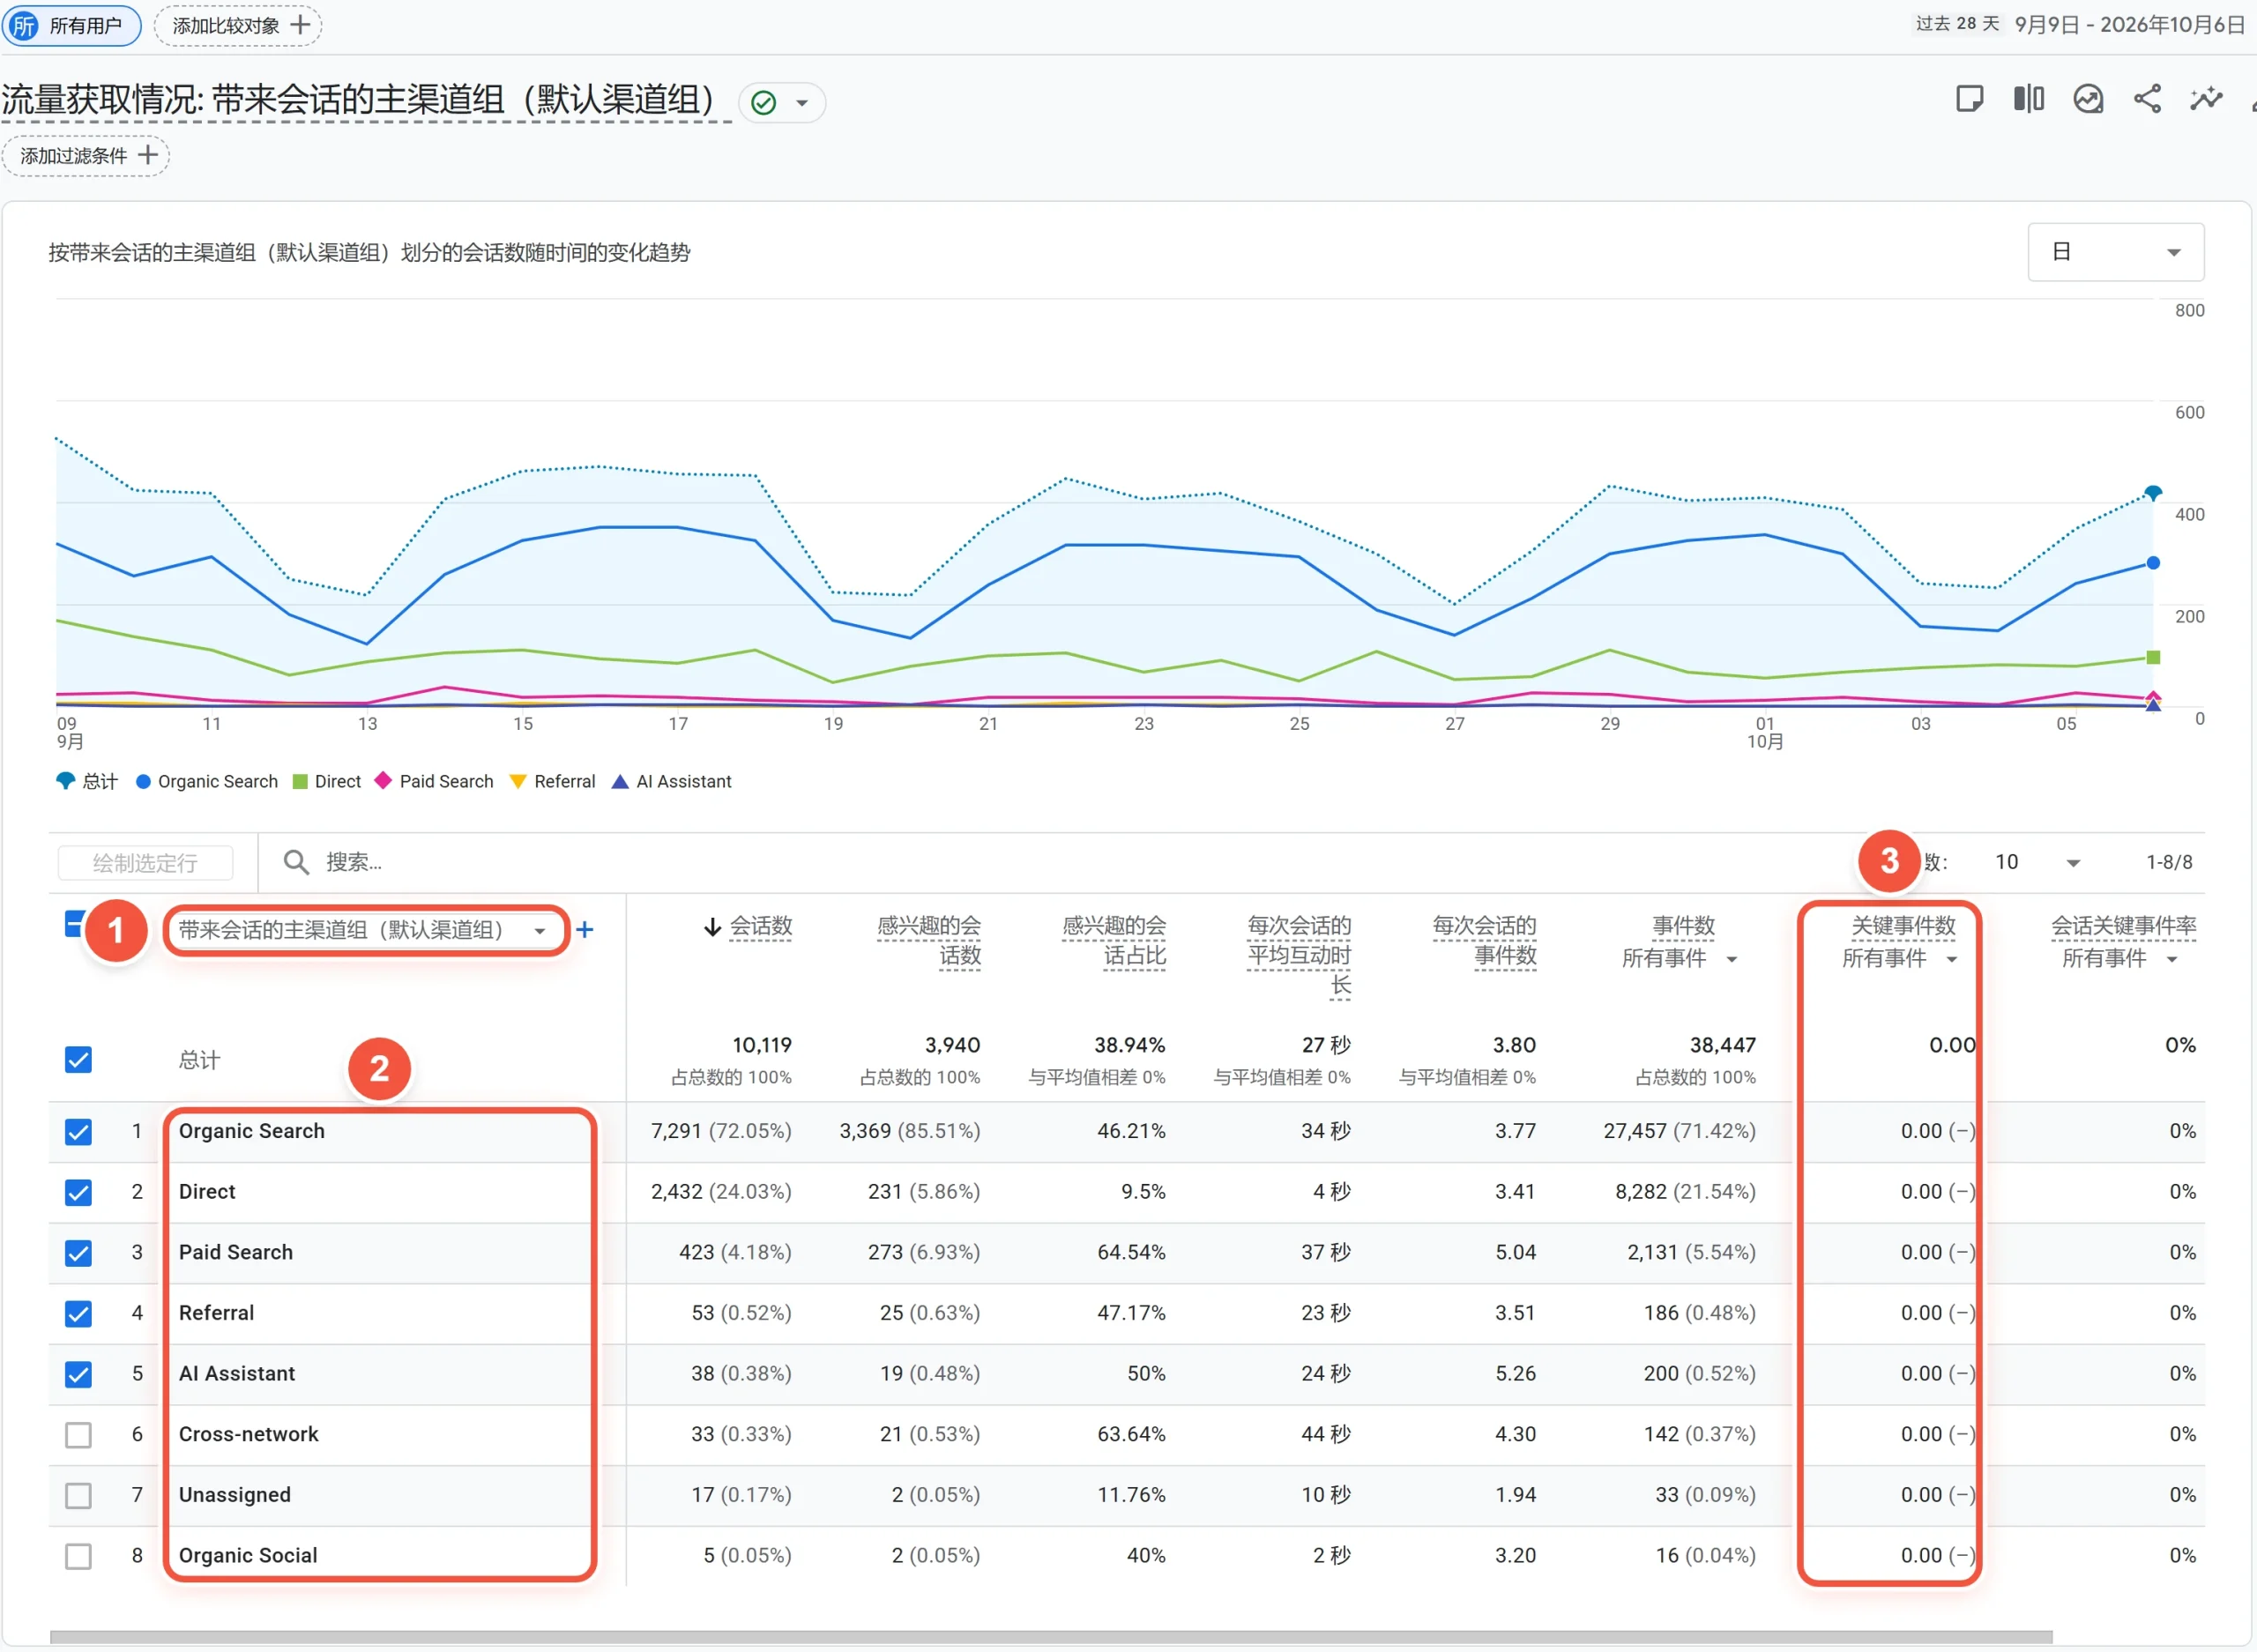Click the Organic Search legend swatch

pyautogui.click(x=143, y=782)
